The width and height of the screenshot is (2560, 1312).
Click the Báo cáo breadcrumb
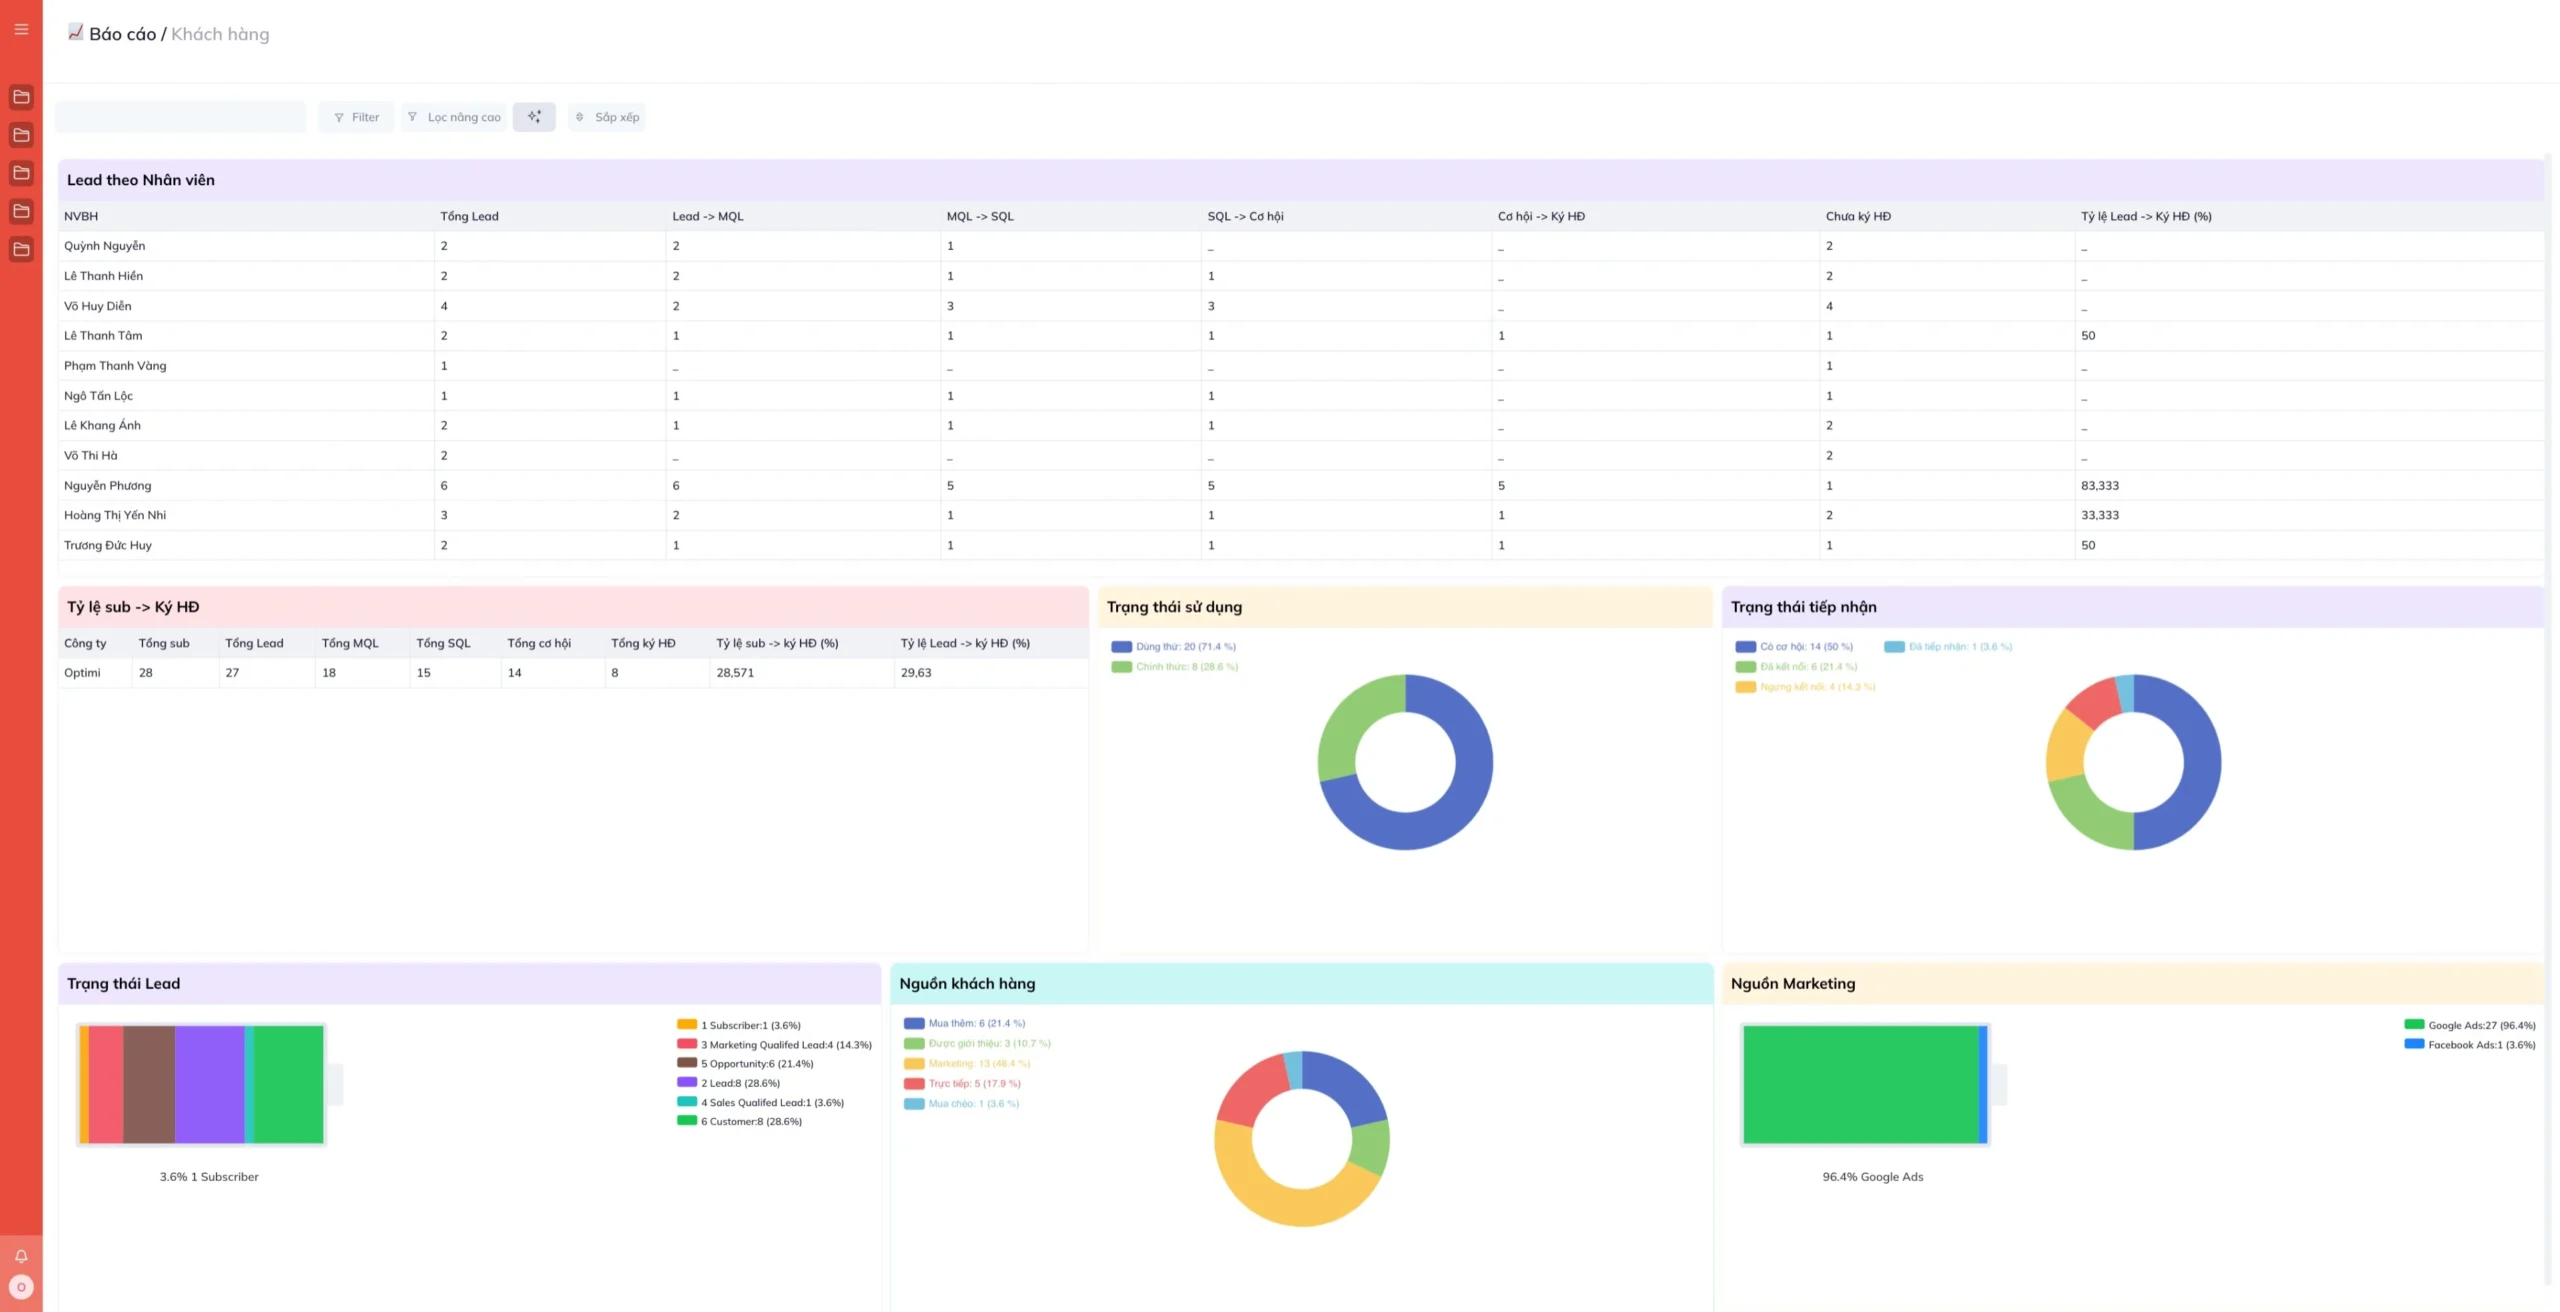122,34
